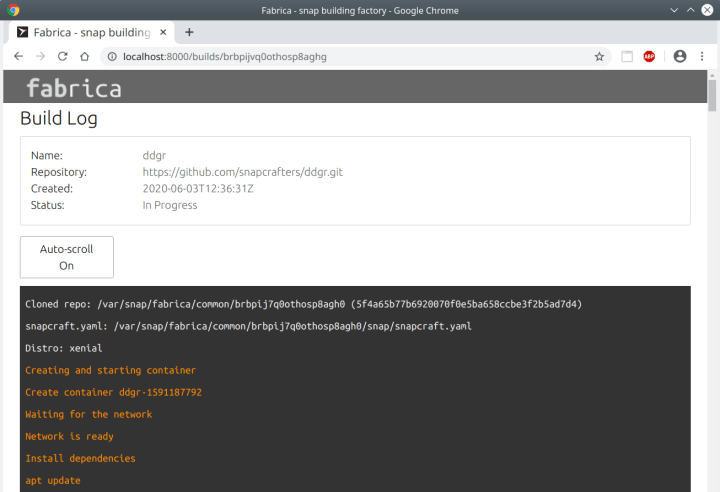Screen dimensions: 720x492
Task: Click 'Network is ready' log line
Action: coord(69,436)
